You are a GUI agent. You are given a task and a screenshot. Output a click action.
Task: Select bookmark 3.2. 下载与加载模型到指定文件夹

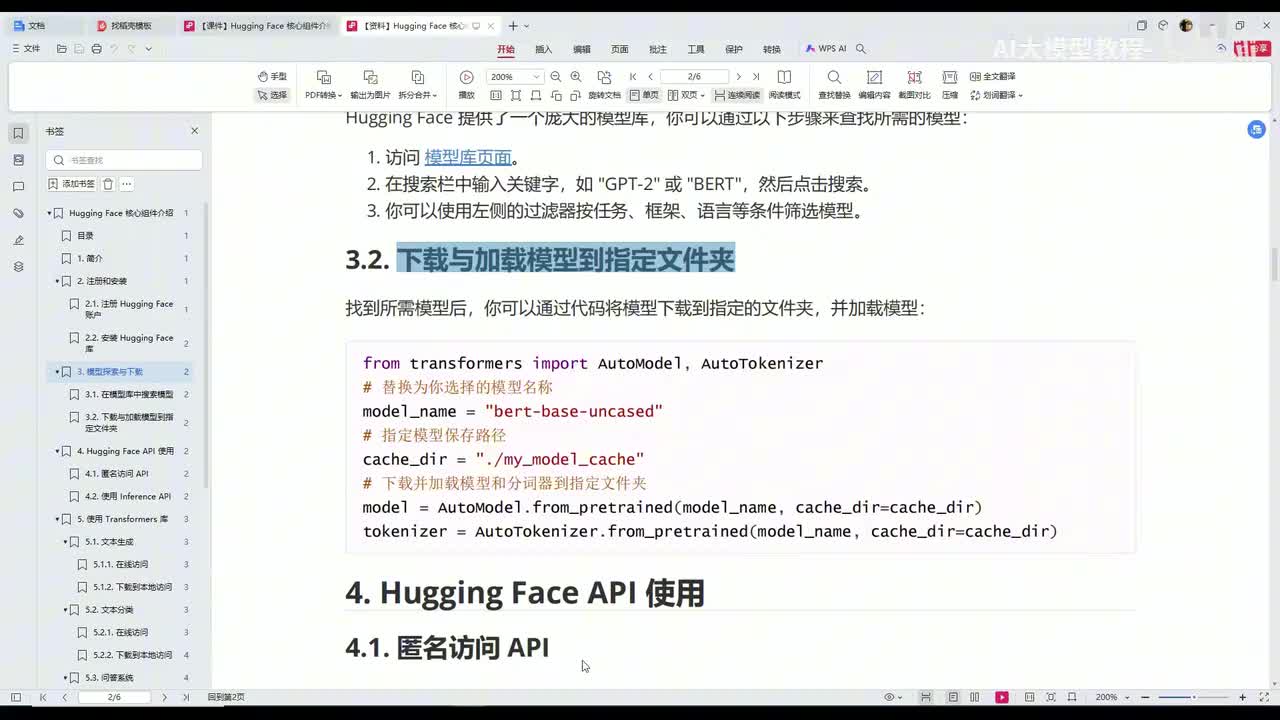pyautogui.click(x=129, y=422)
